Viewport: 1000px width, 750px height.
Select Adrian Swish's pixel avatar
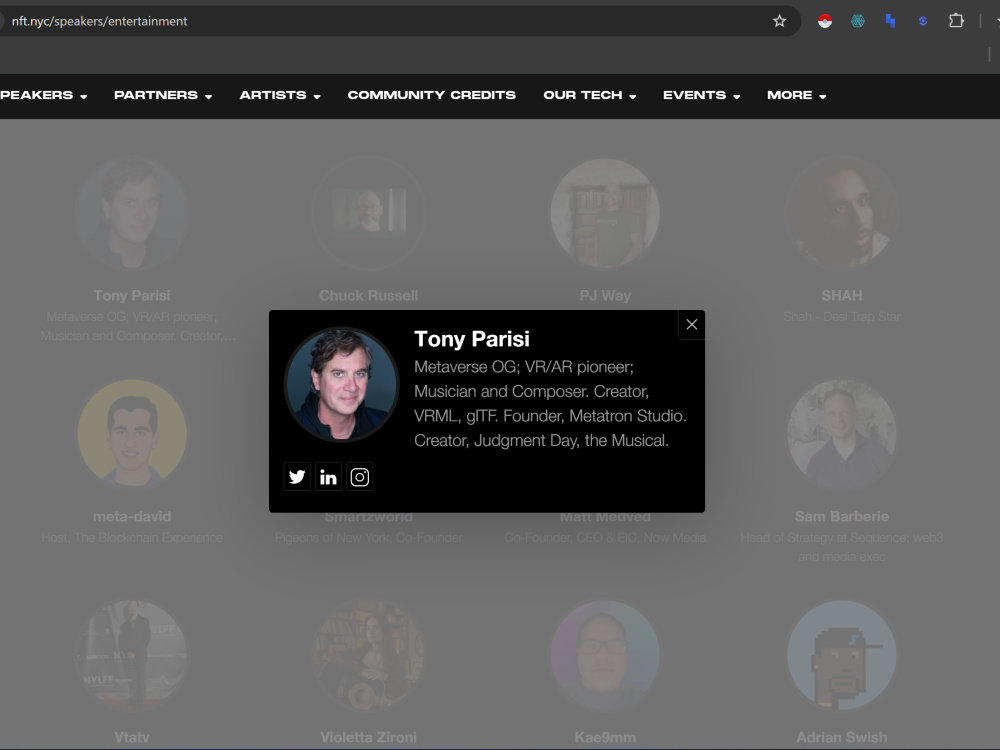point(842,655)
